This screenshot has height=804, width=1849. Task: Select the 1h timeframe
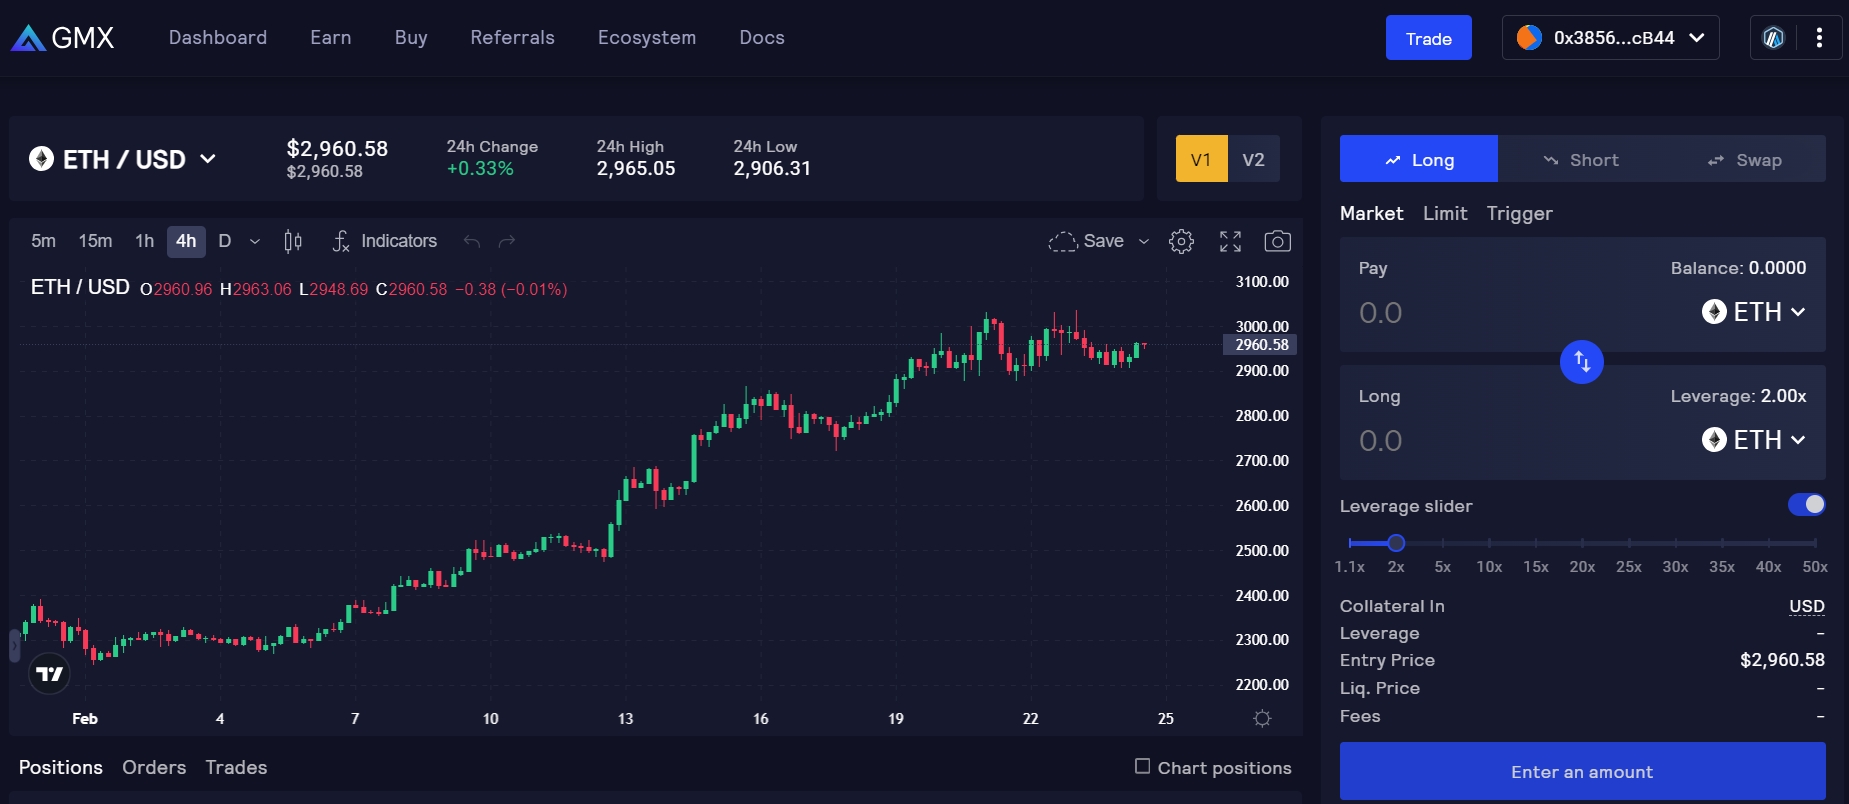(144, 241)
